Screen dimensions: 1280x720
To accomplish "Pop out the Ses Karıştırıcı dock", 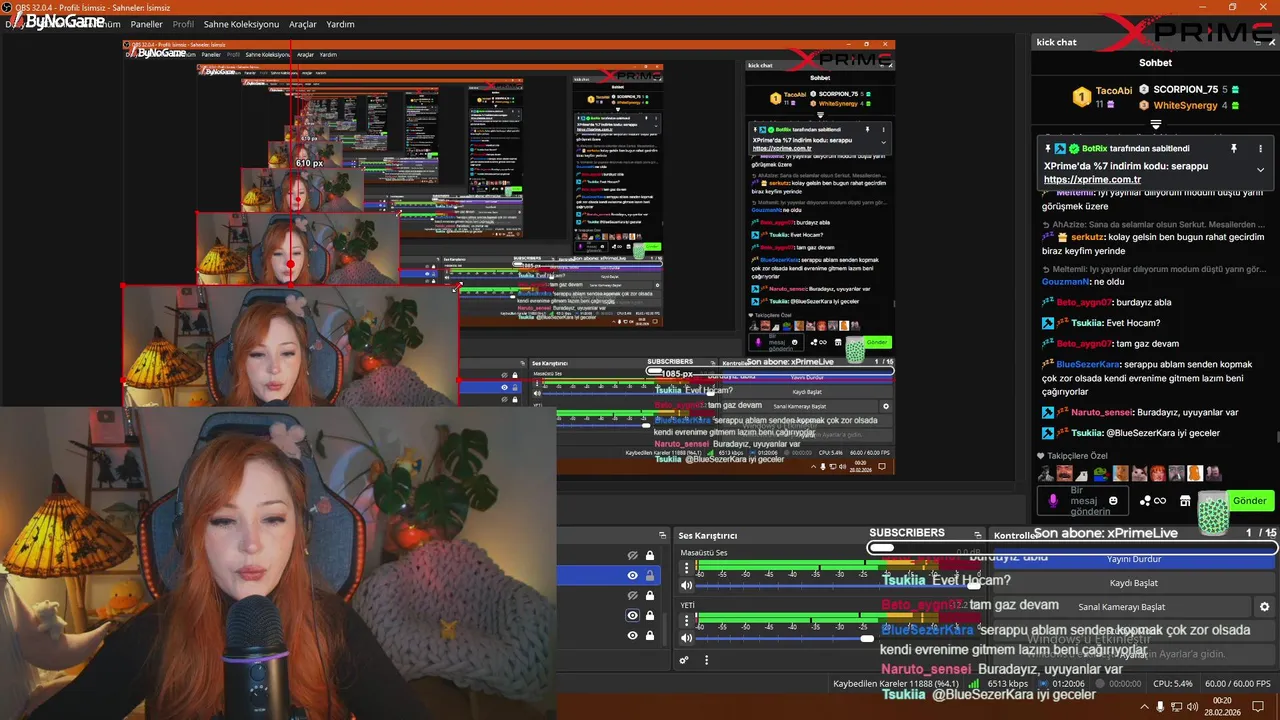I will [977, 535].
